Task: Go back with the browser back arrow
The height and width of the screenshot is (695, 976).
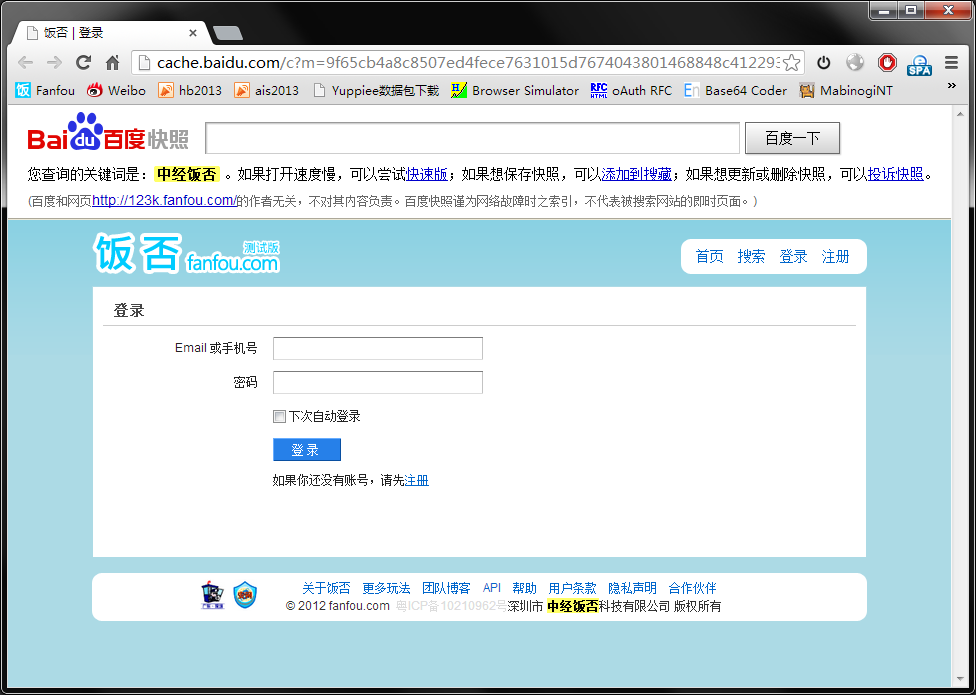Action: (25, 62)
